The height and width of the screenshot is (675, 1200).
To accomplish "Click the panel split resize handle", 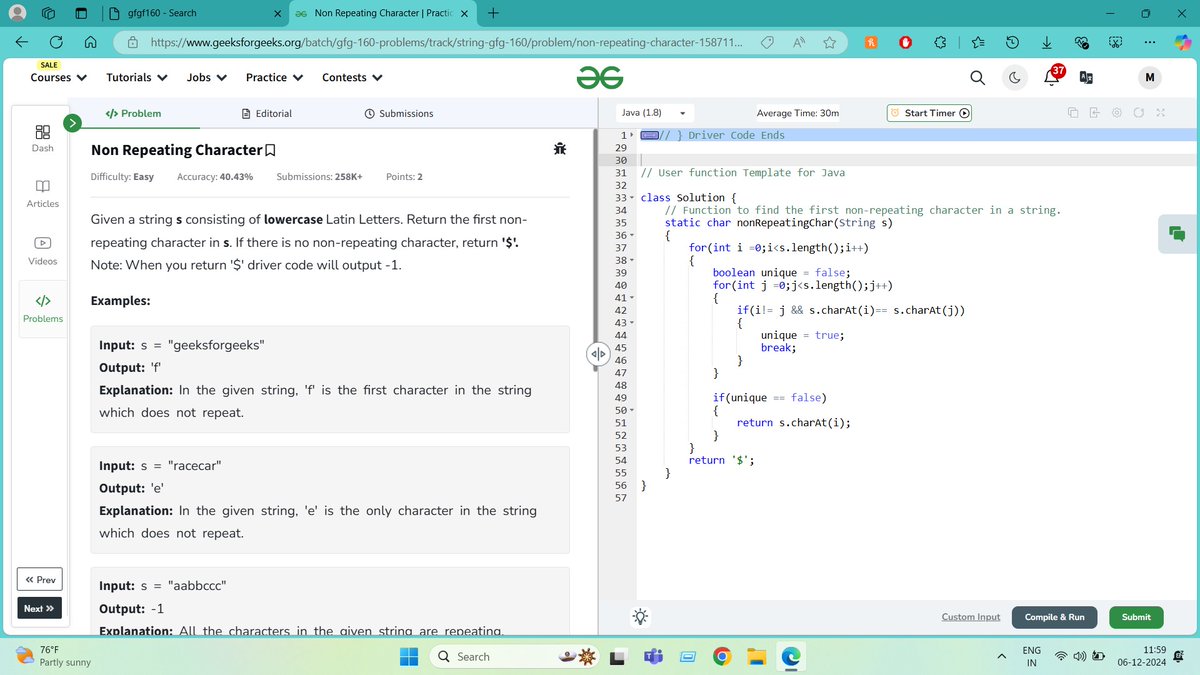I will coord(597,354).
